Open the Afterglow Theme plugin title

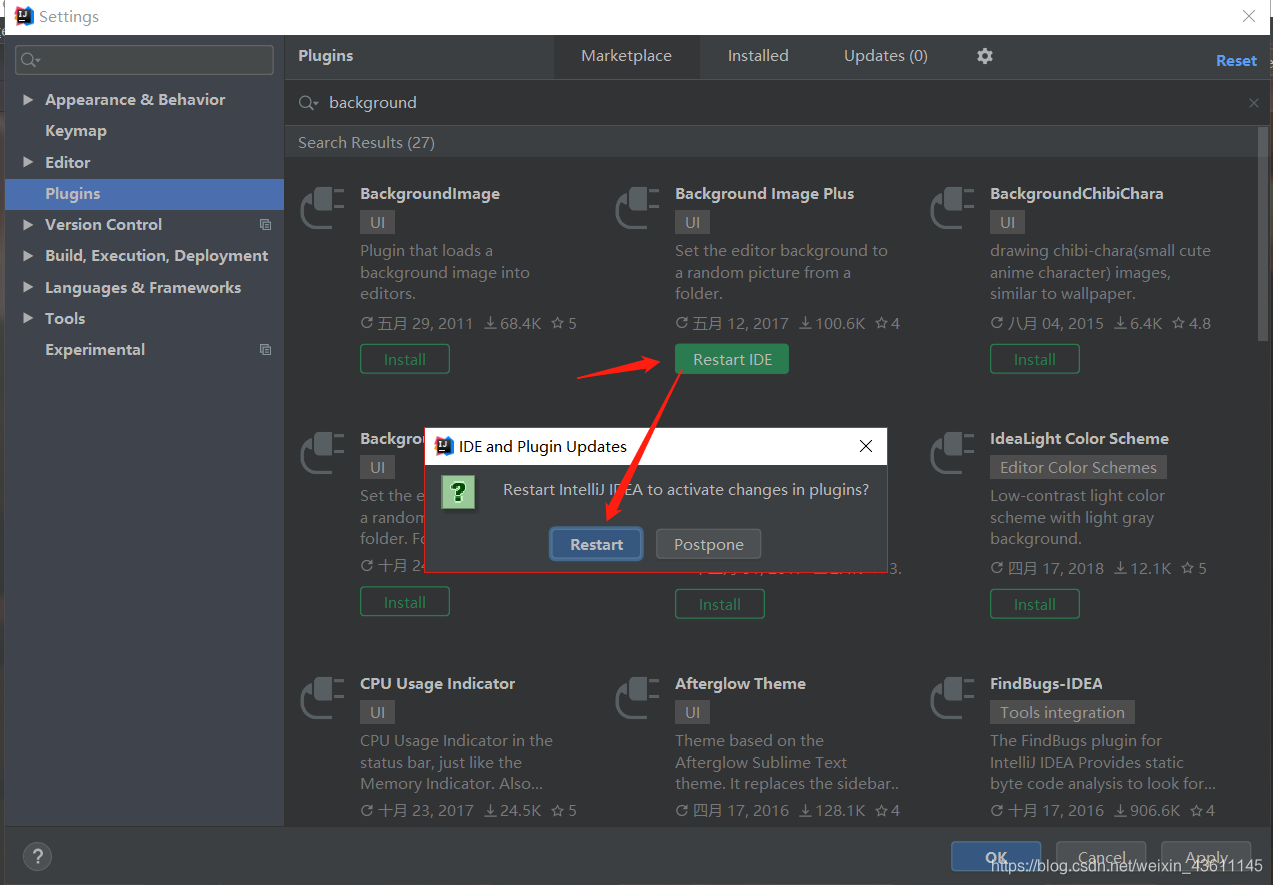[x=740, y=684]
